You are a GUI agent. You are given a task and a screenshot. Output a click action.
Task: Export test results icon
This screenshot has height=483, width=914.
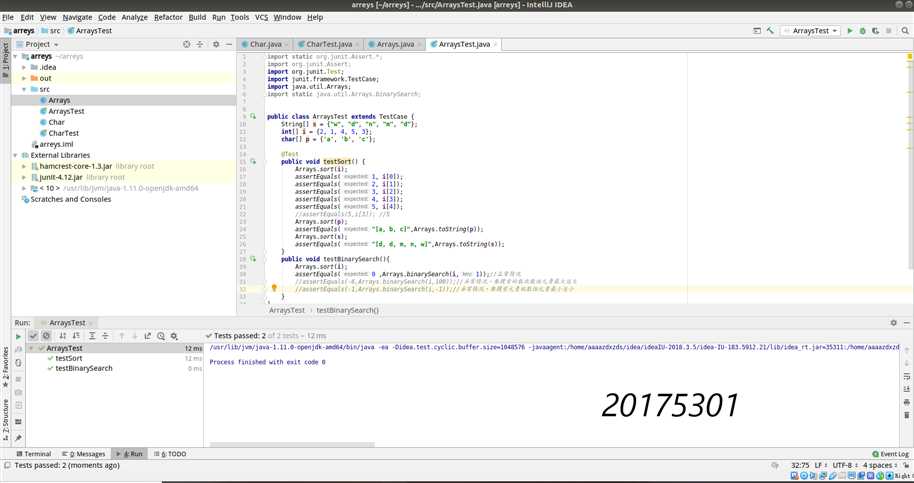tap(147, 336)
